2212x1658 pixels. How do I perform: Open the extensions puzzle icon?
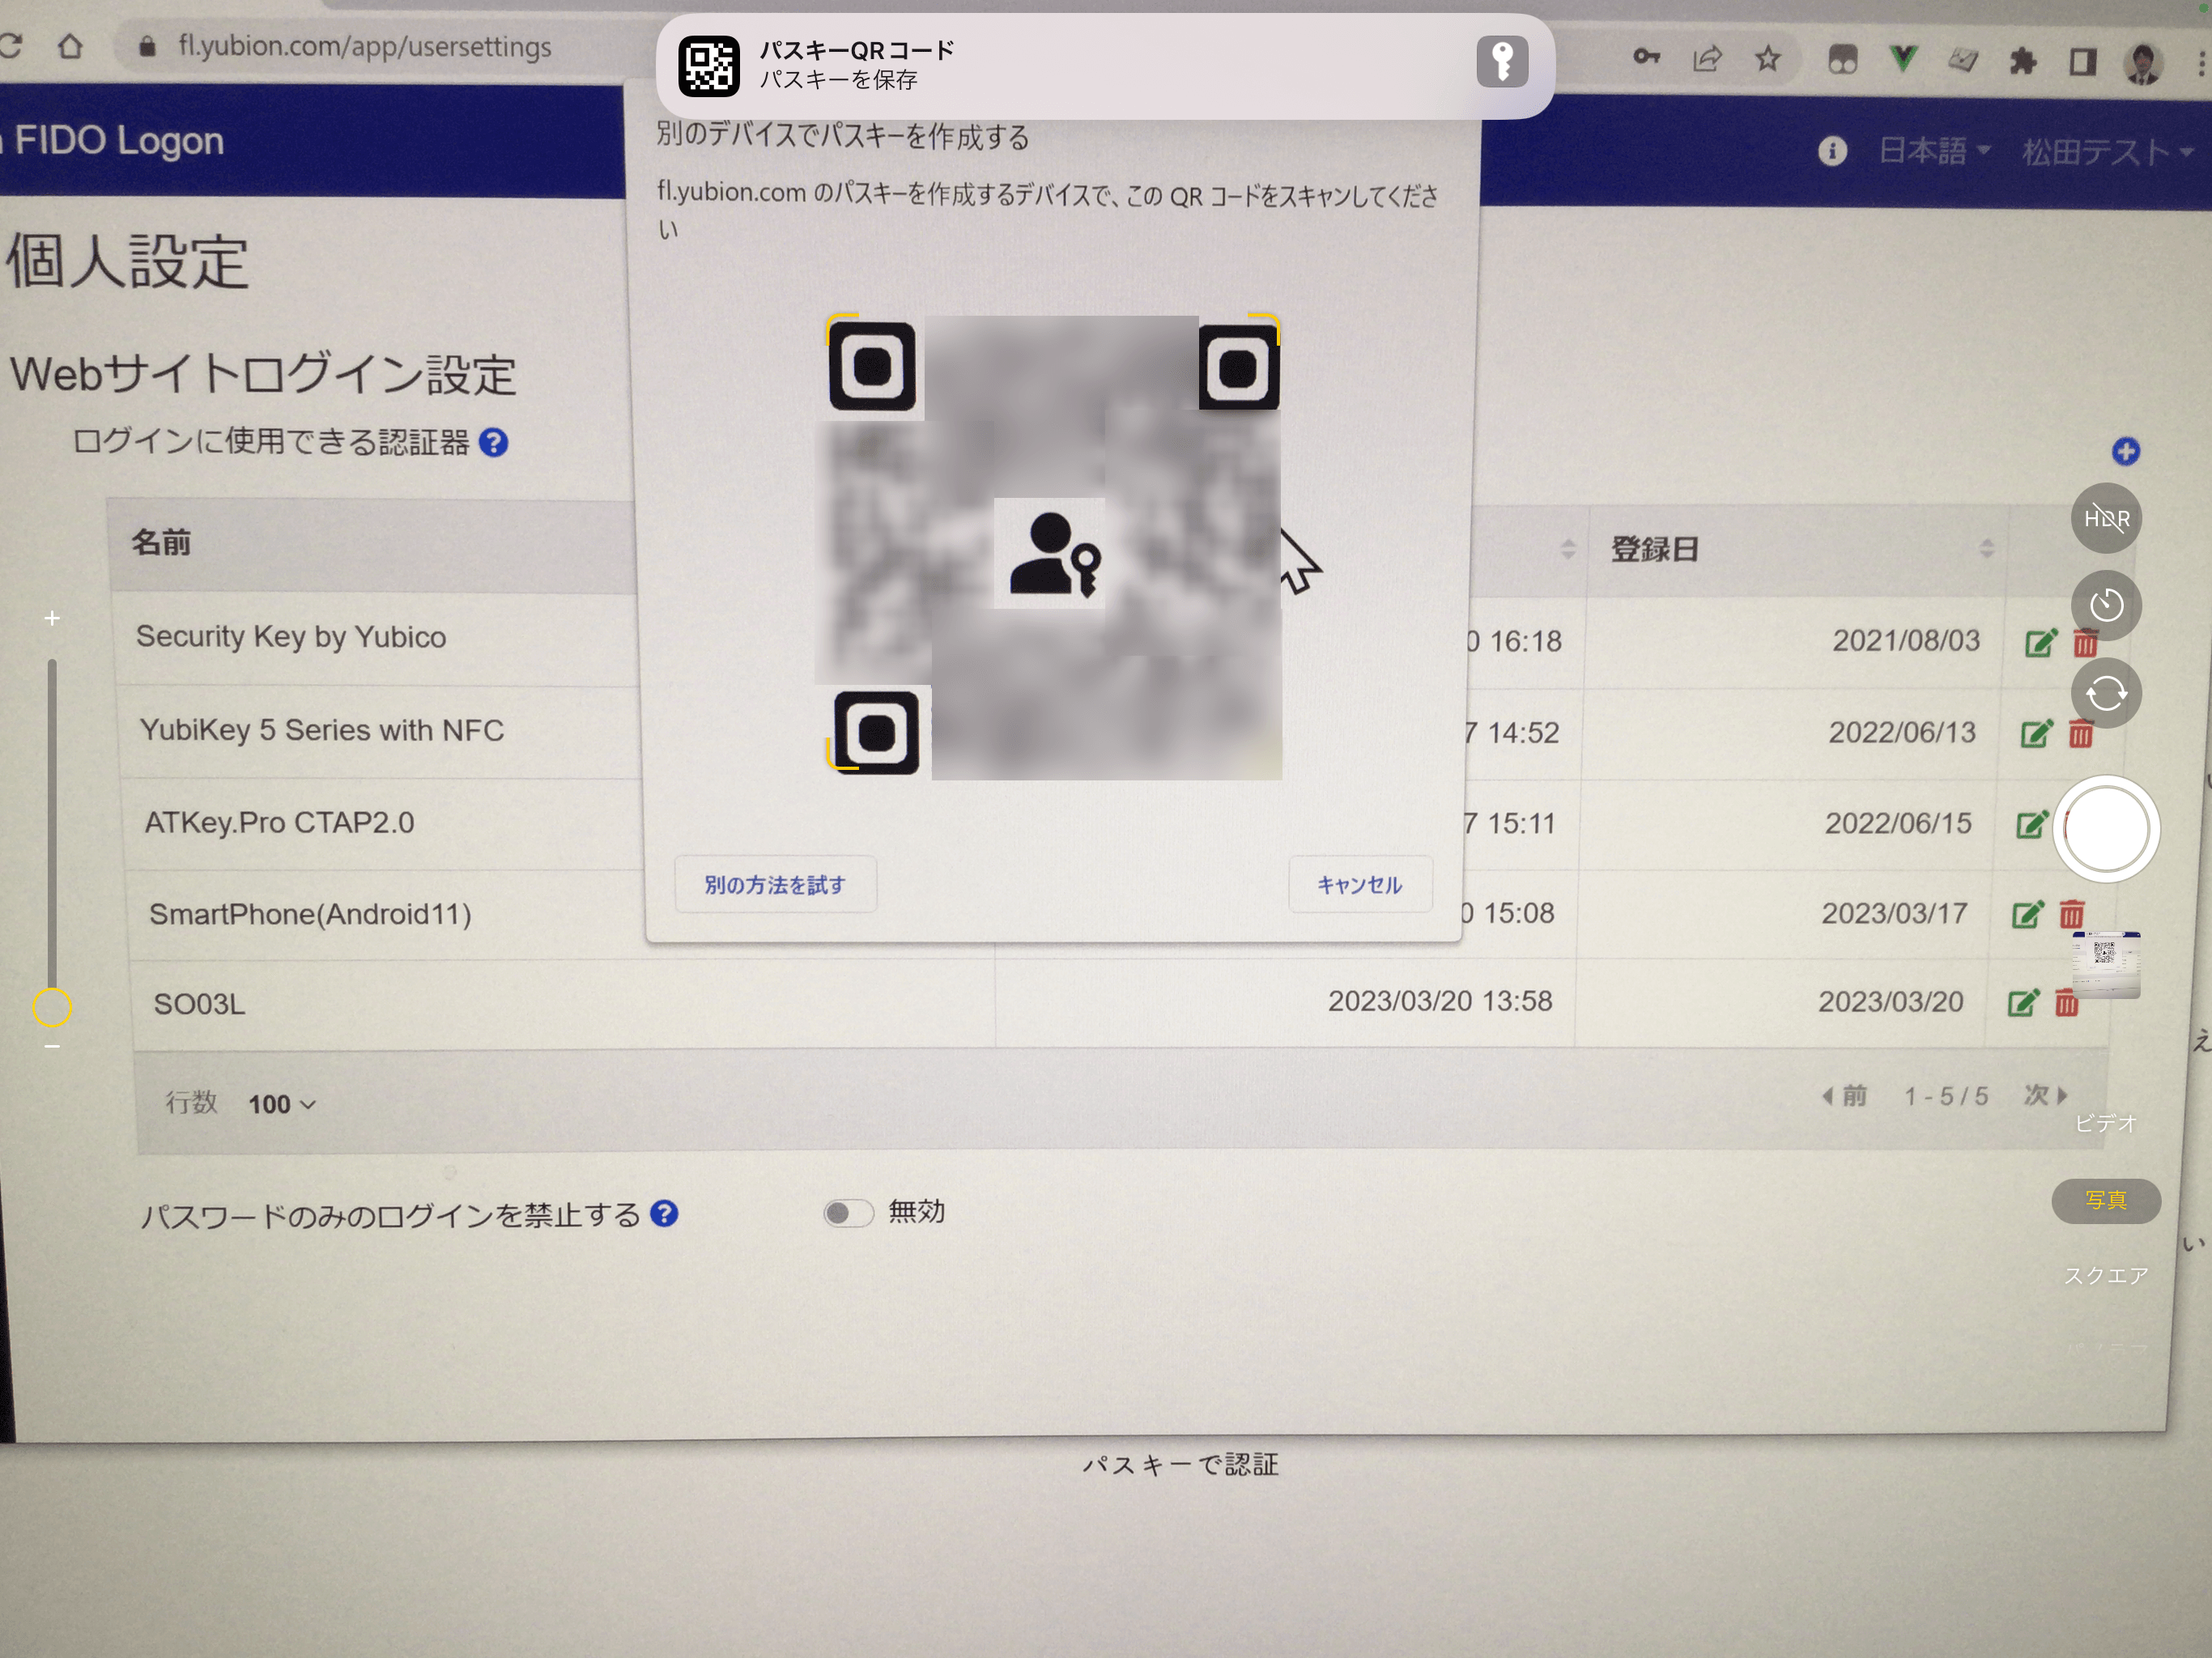pos(2023,62)
